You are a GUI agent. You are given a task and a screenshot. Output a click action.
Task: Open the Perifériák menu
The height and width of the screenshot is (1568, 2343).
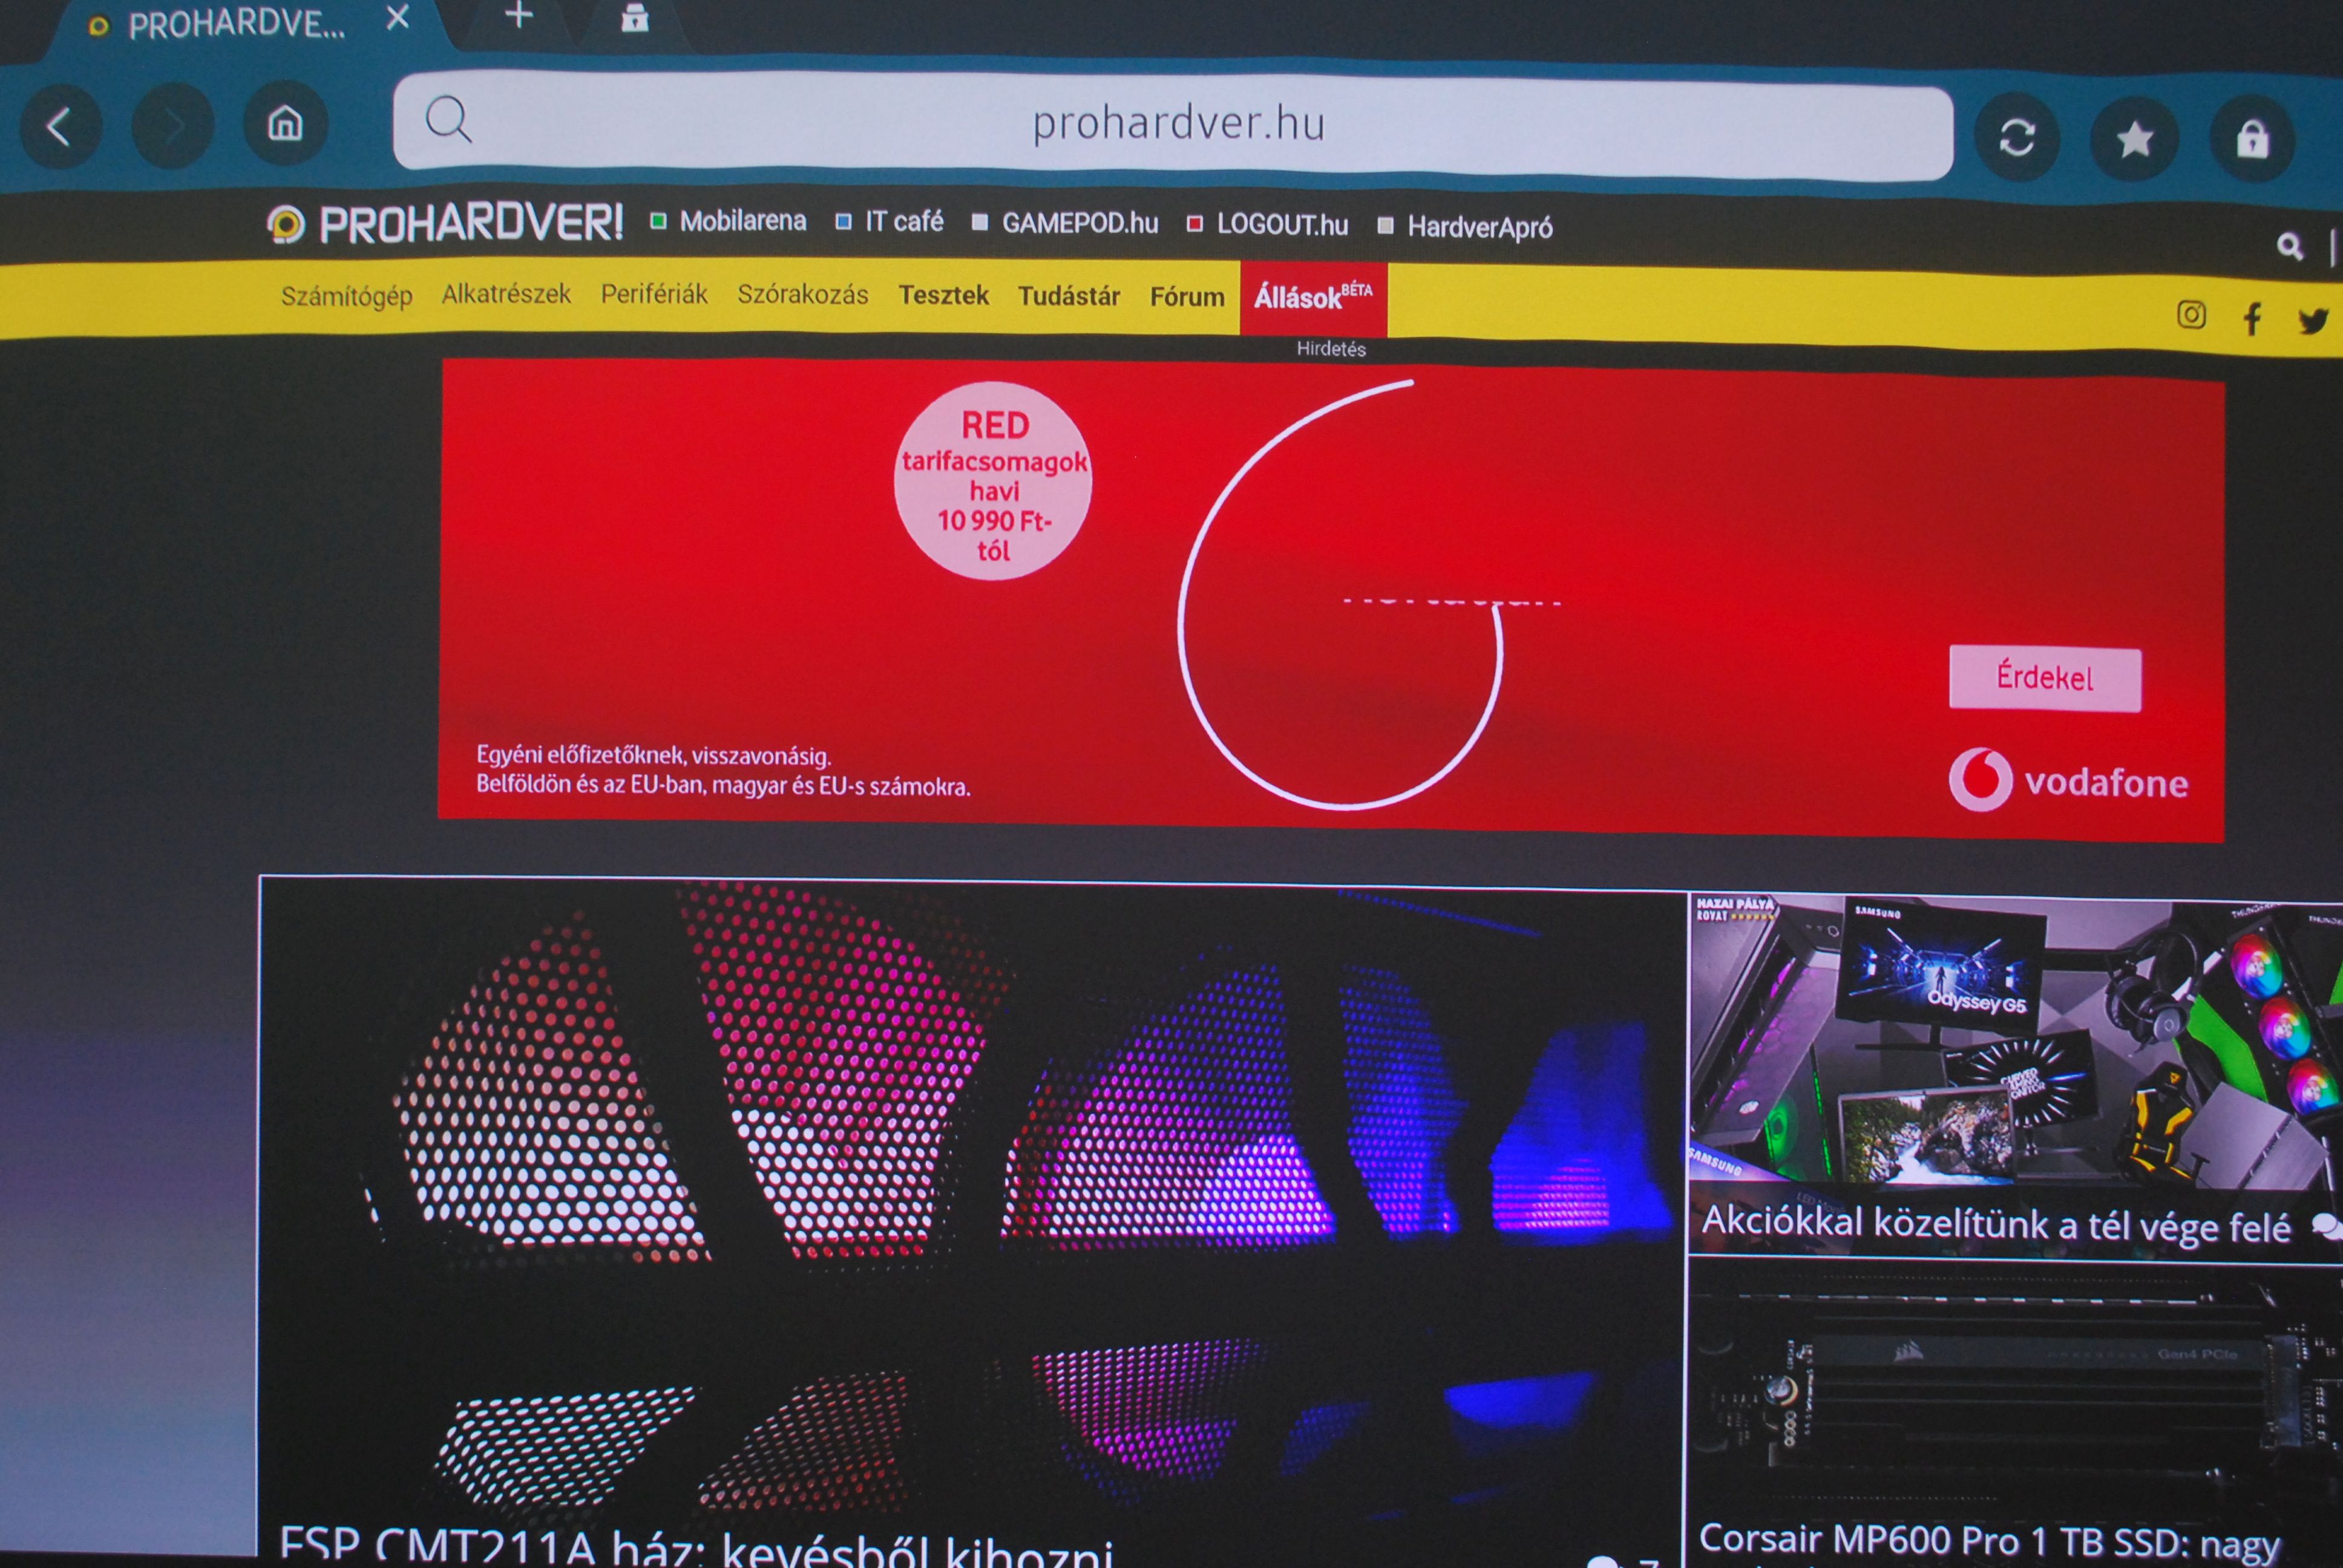pos(654,294)
